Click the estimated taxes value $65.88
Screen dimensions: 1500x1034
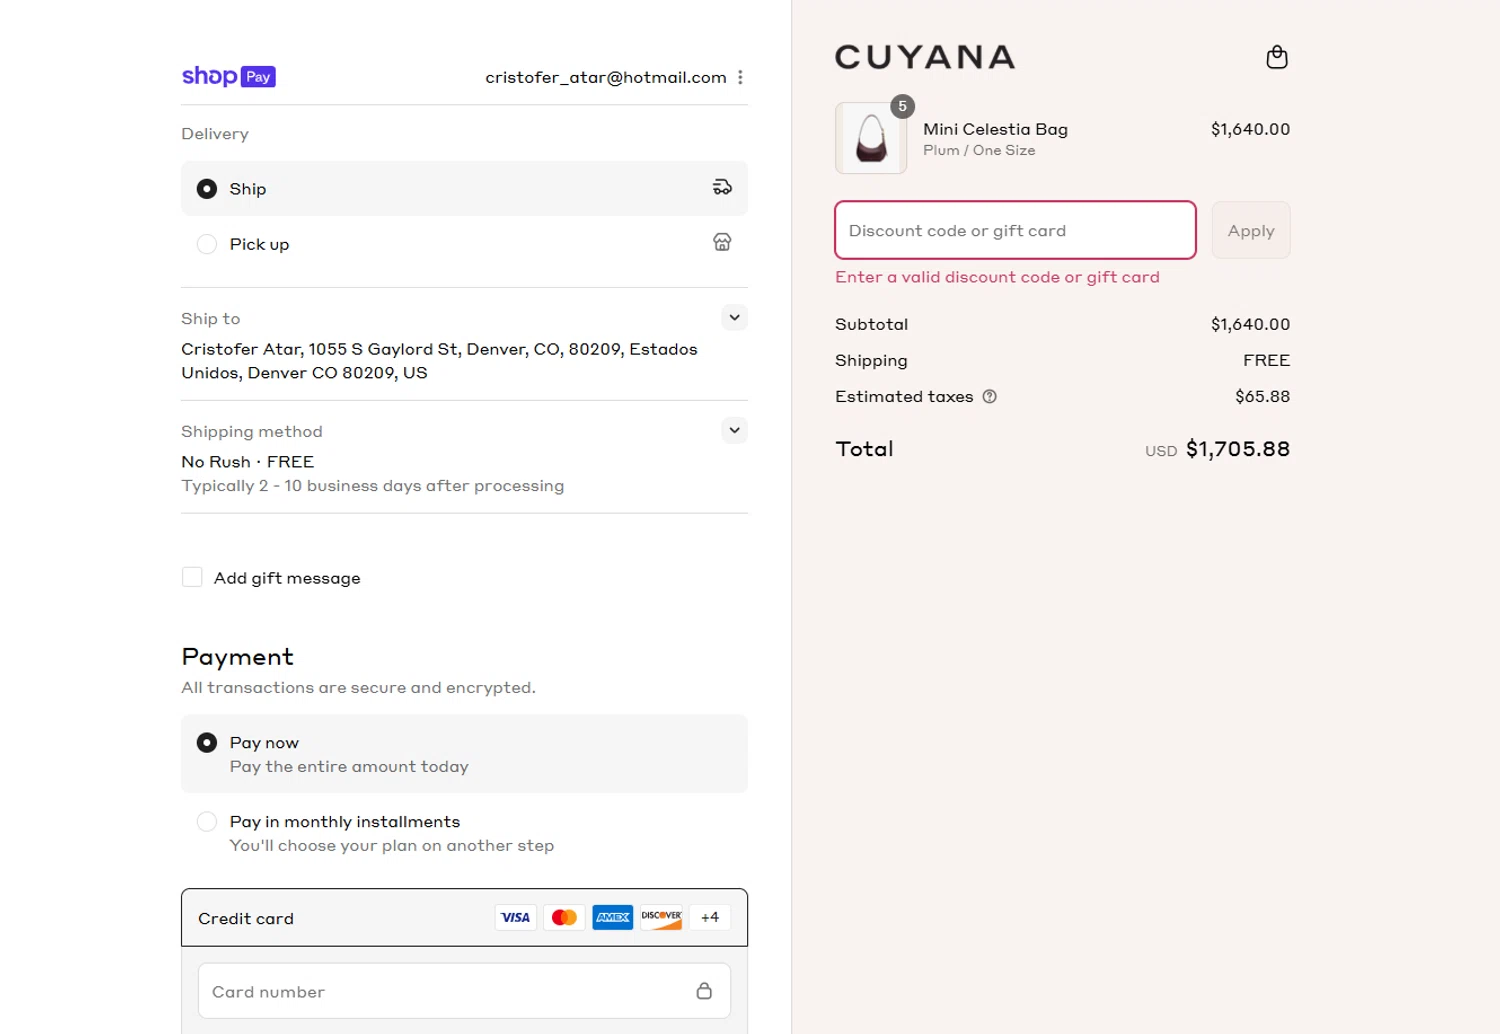[x=1262, y=396]
